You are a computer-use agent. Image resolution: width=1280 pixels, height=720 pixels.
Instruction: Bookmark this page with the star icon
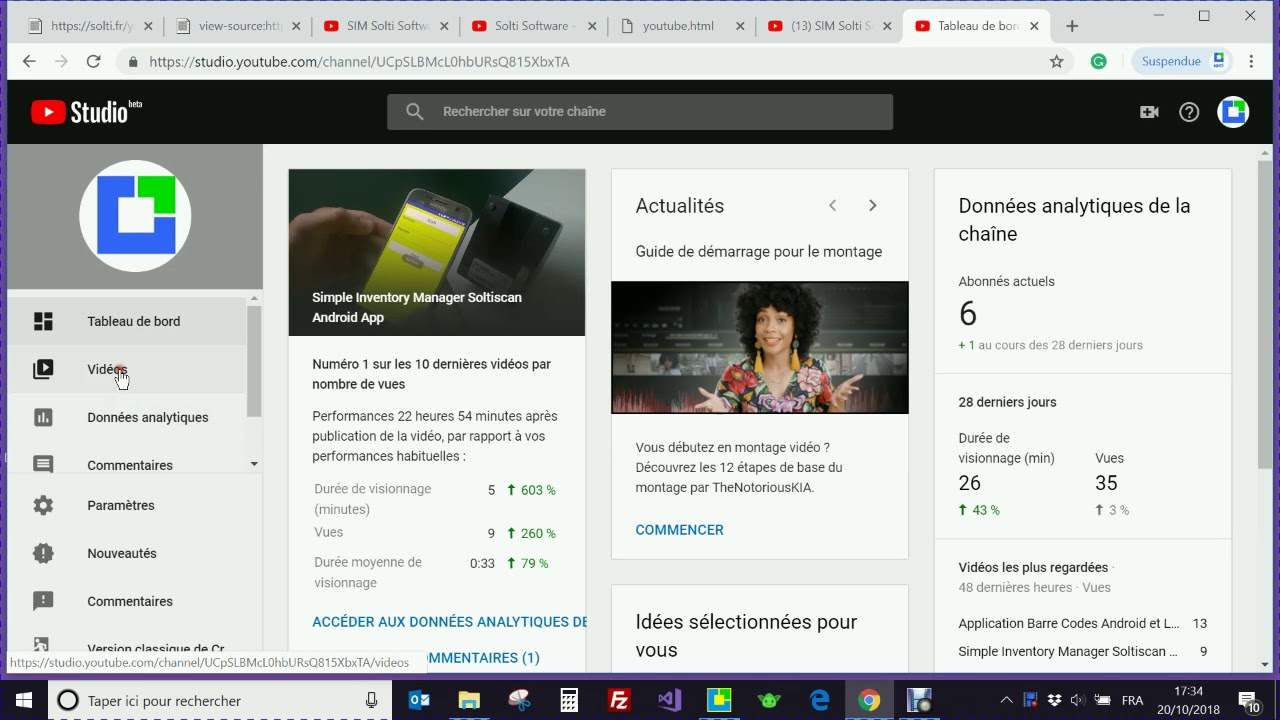click(1056, 61)
